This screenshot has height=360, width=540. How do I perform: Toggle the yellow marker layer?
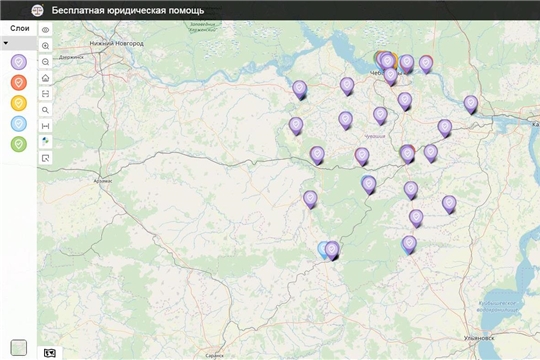click(x=19, y=103)
